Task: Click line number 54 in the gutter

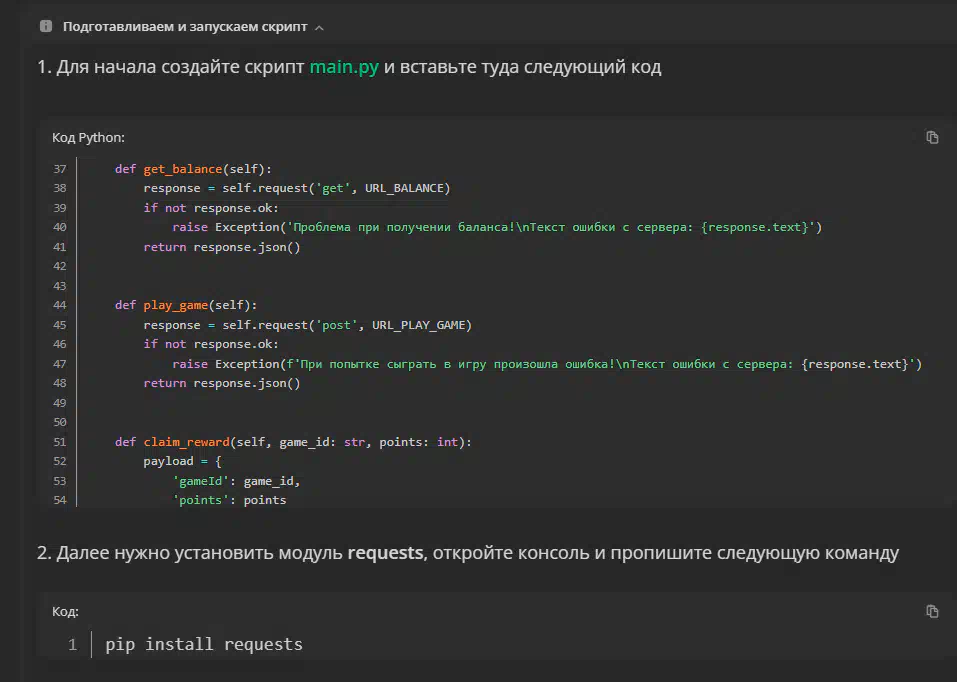Action: coord(60,500)
